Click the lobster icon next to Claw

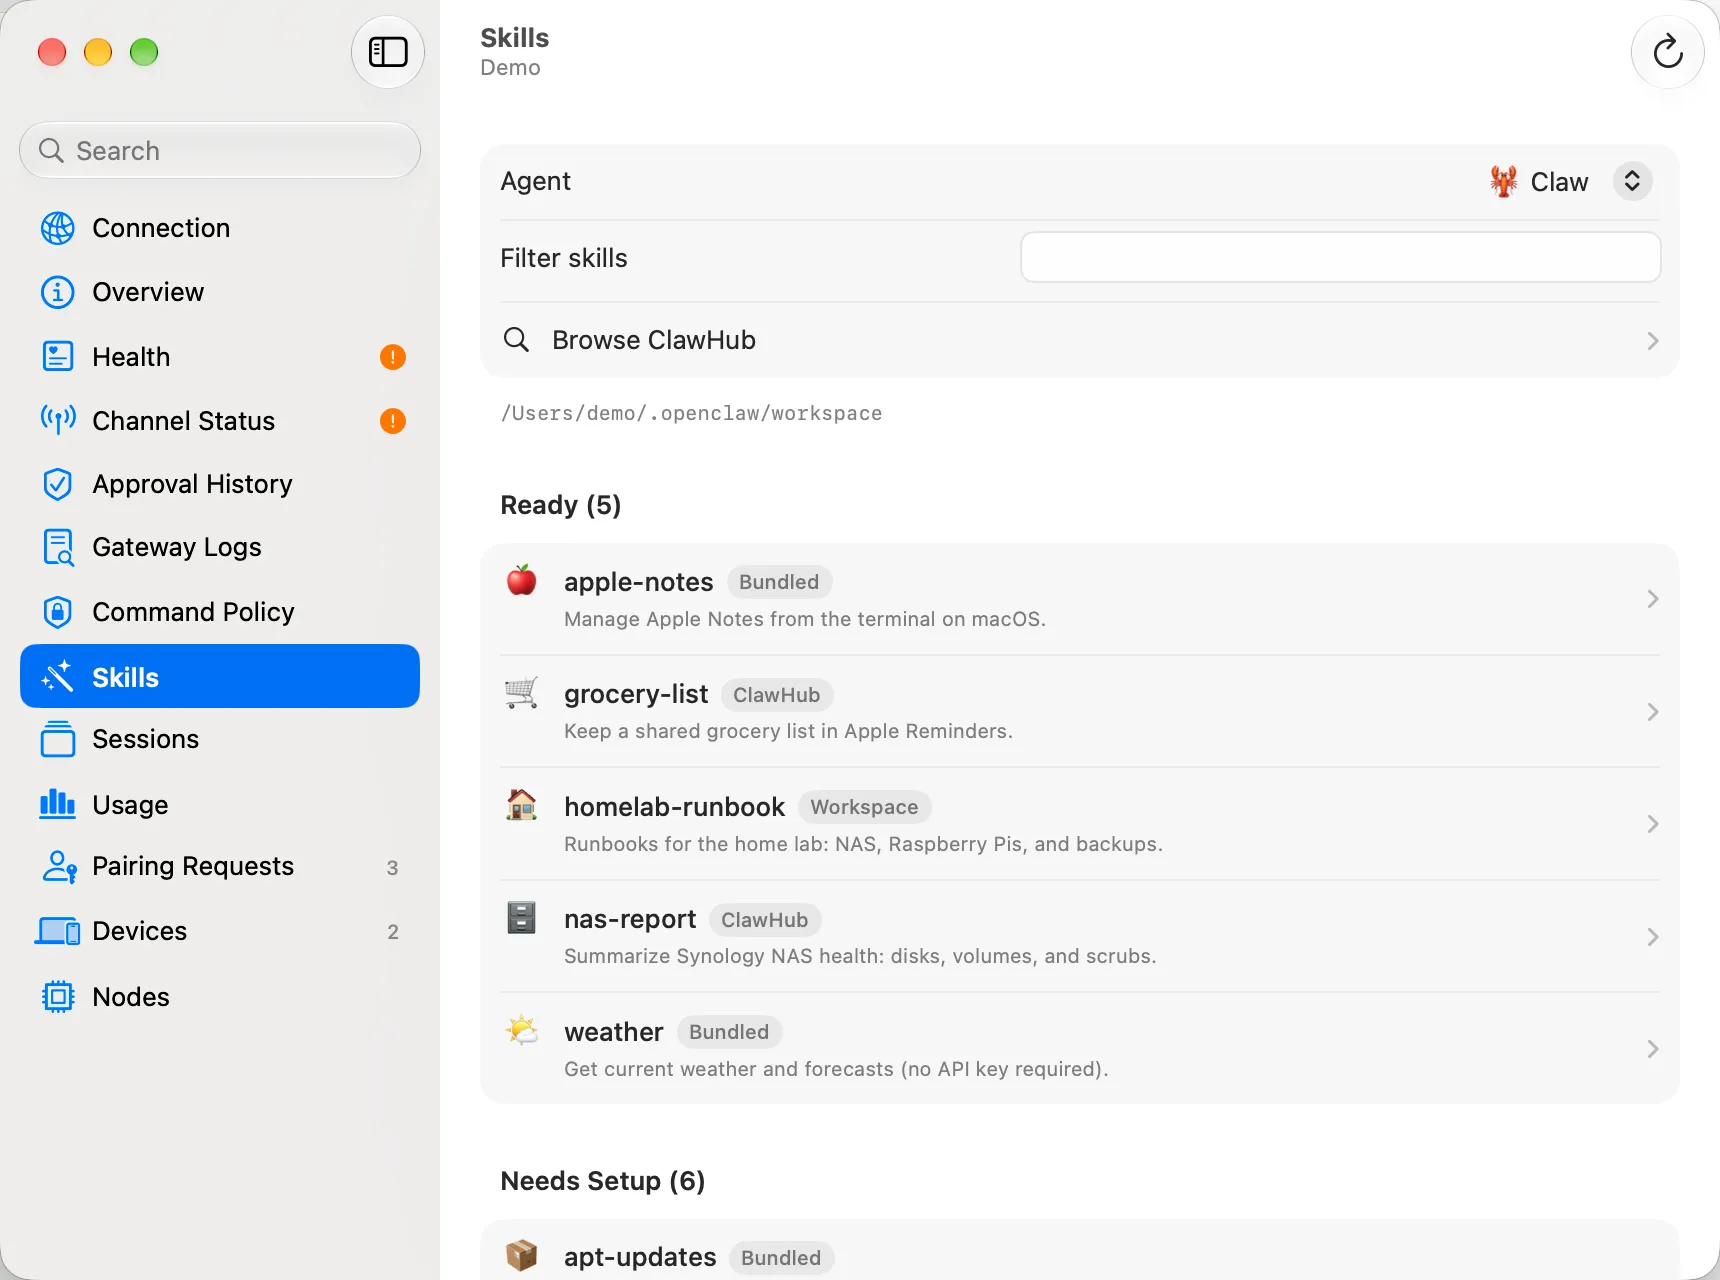[x=1503, y=182]
